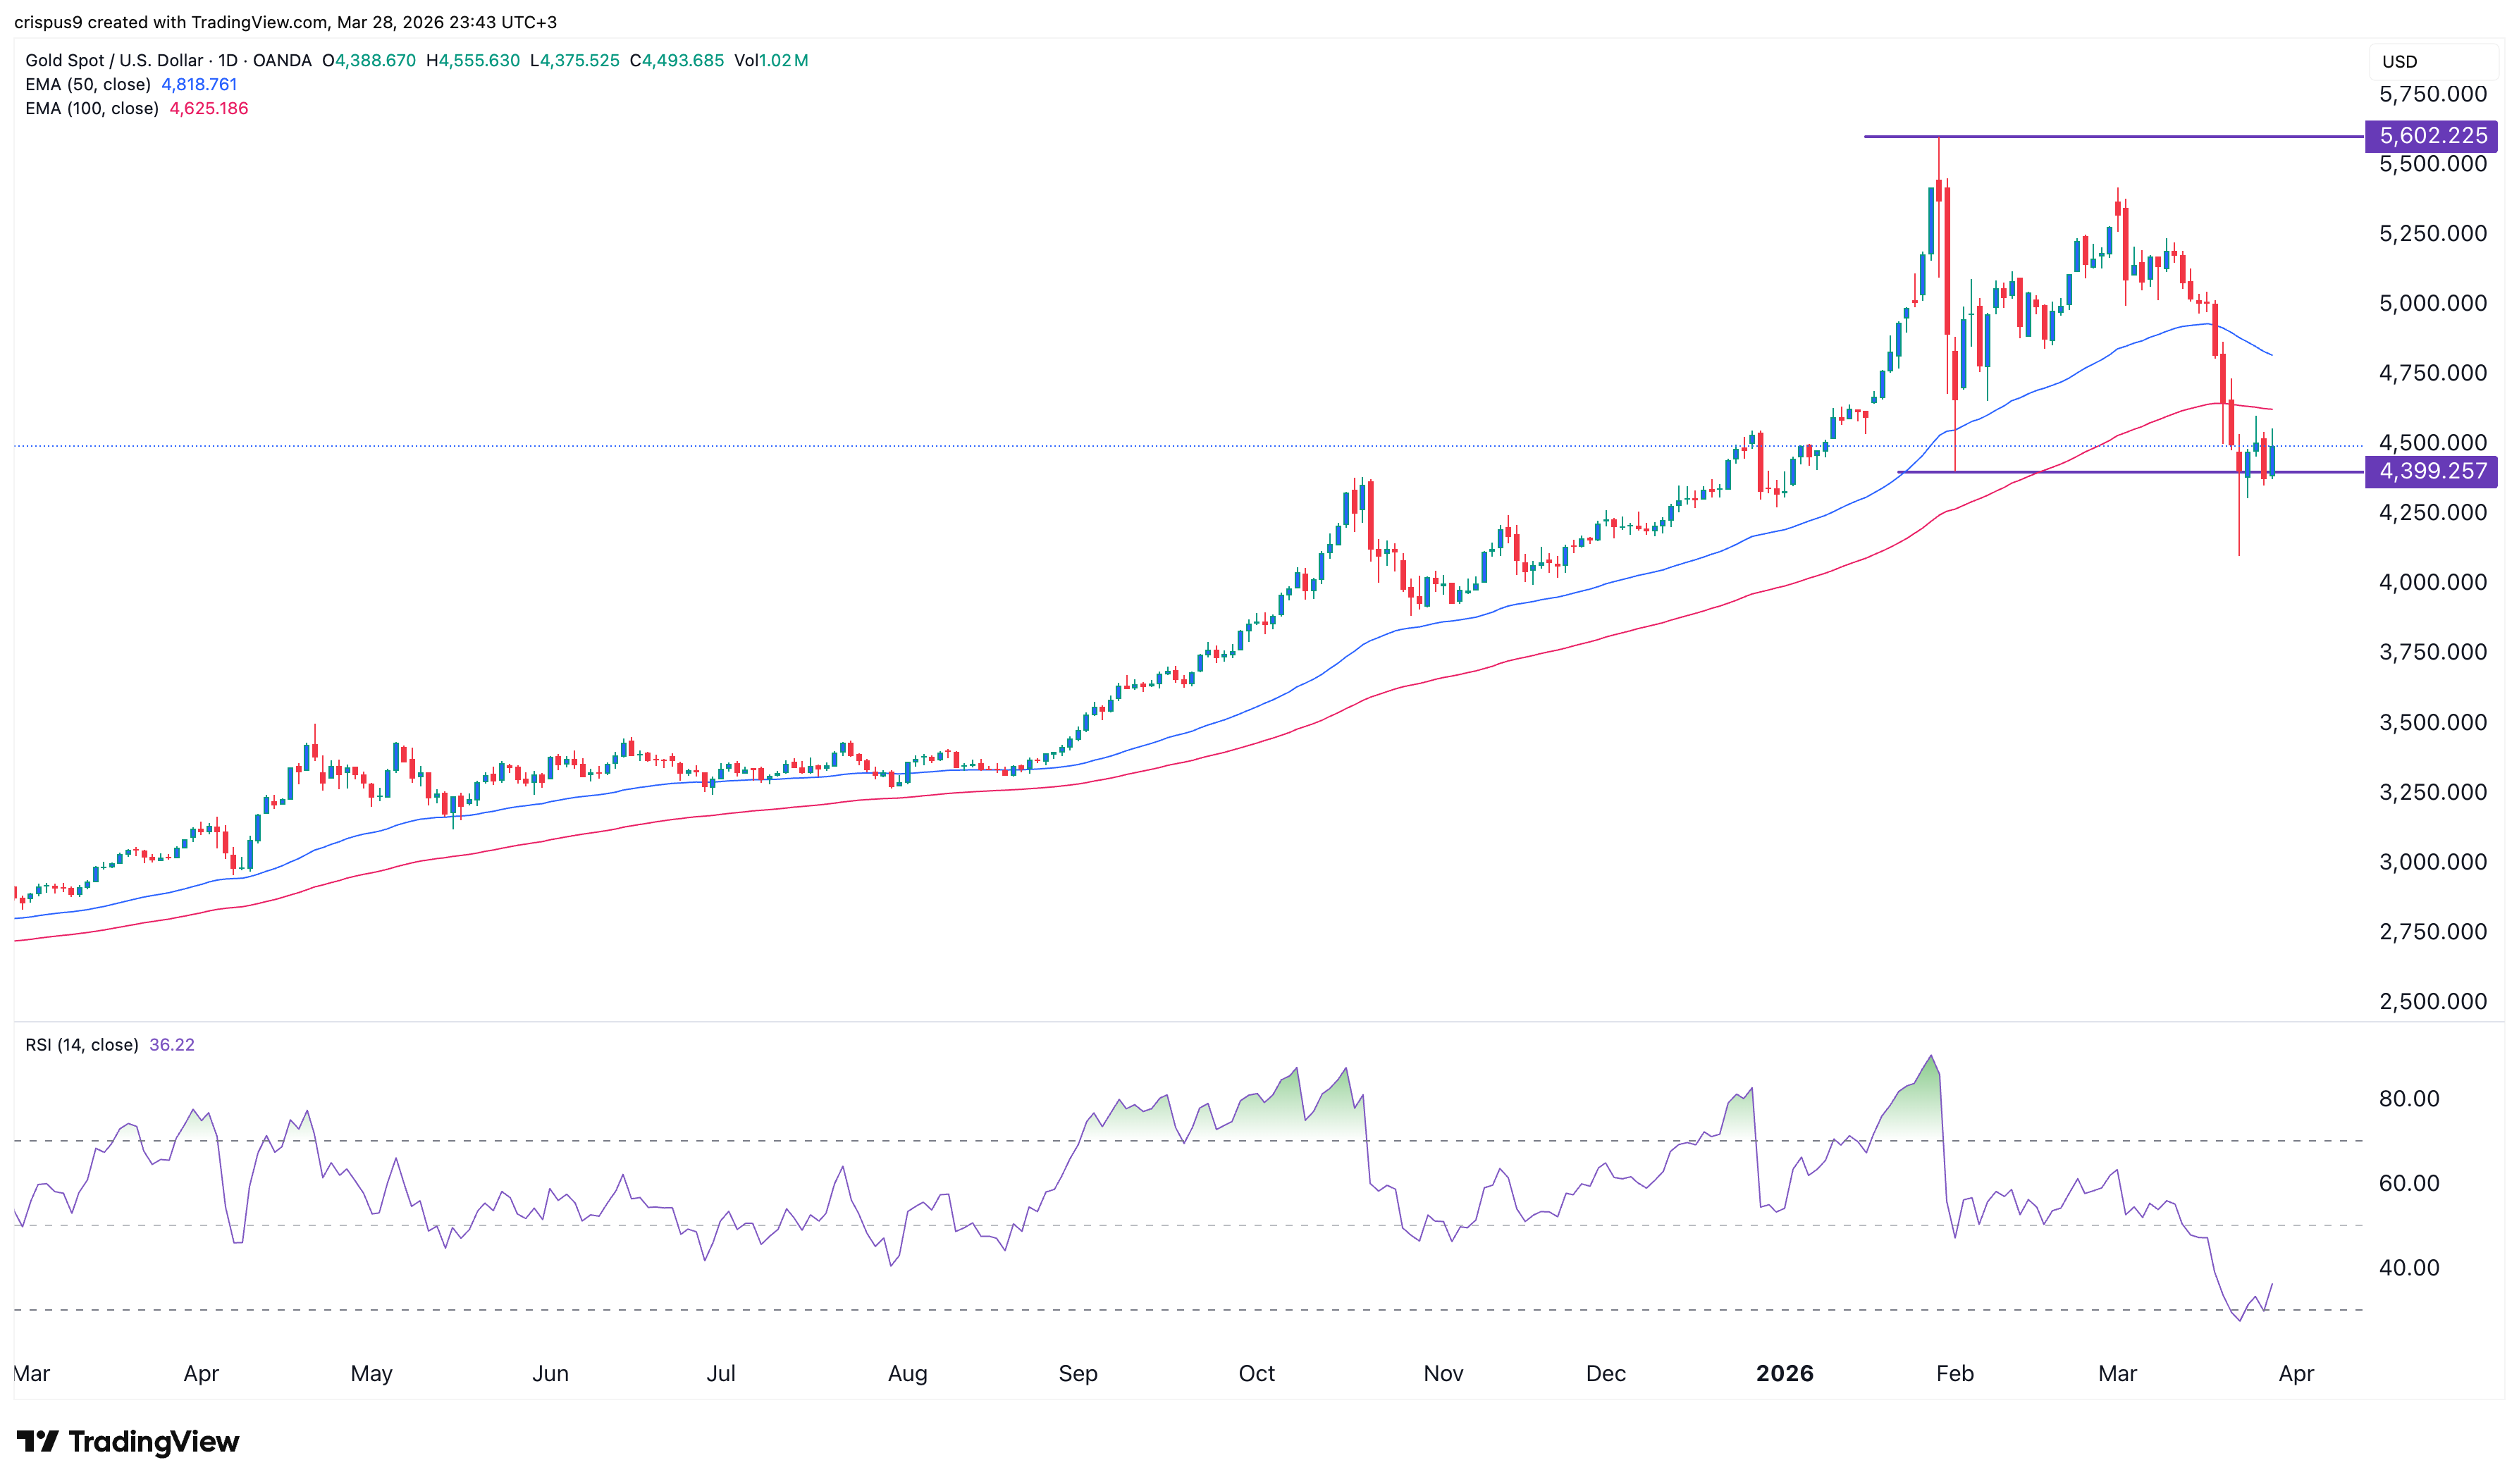Screen dimensions: 2519x1484
Task: Click the RSI value 36.22 in legend
Action: (x=172, y=1044)
